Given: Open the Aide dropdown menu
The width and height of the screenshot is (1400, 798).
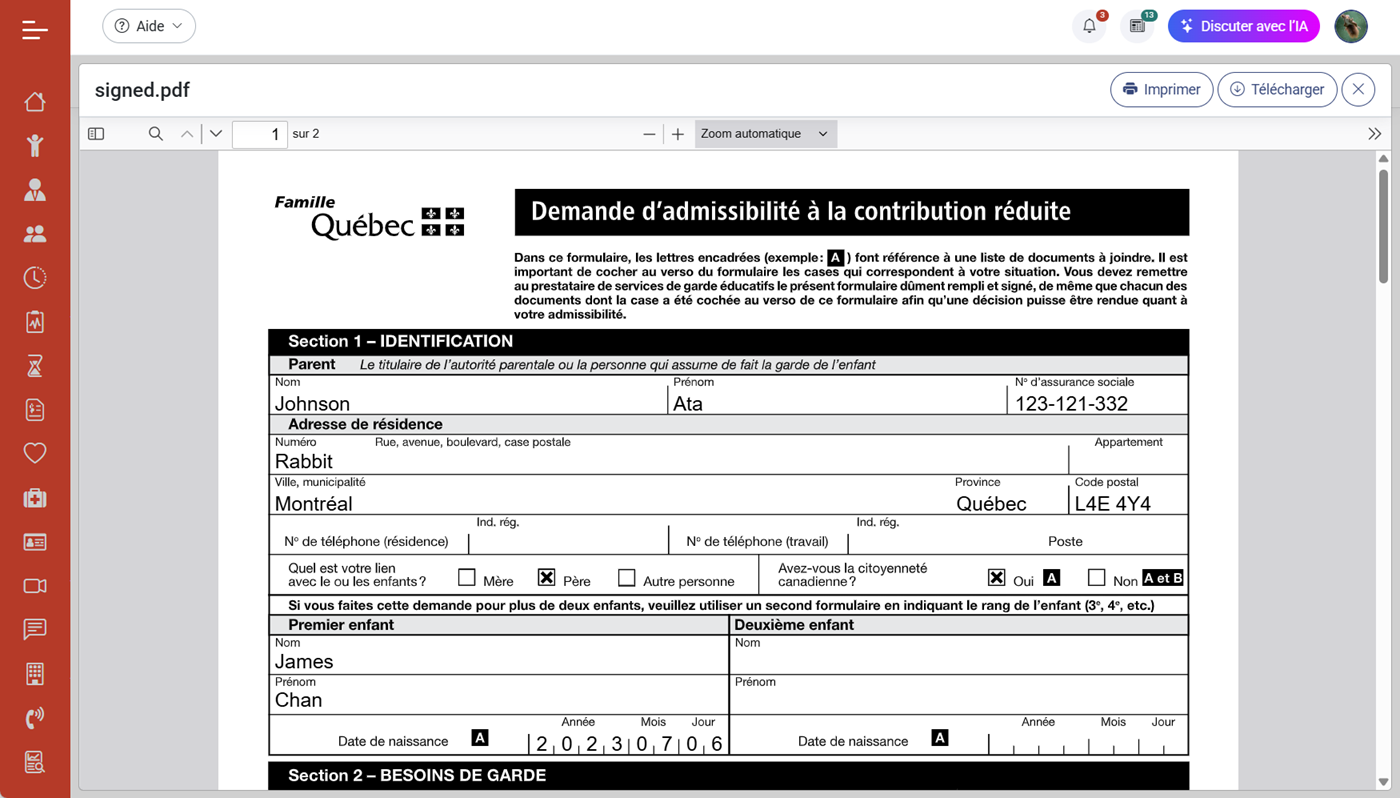Looking at the screenshot, I should tap(149, 26).
